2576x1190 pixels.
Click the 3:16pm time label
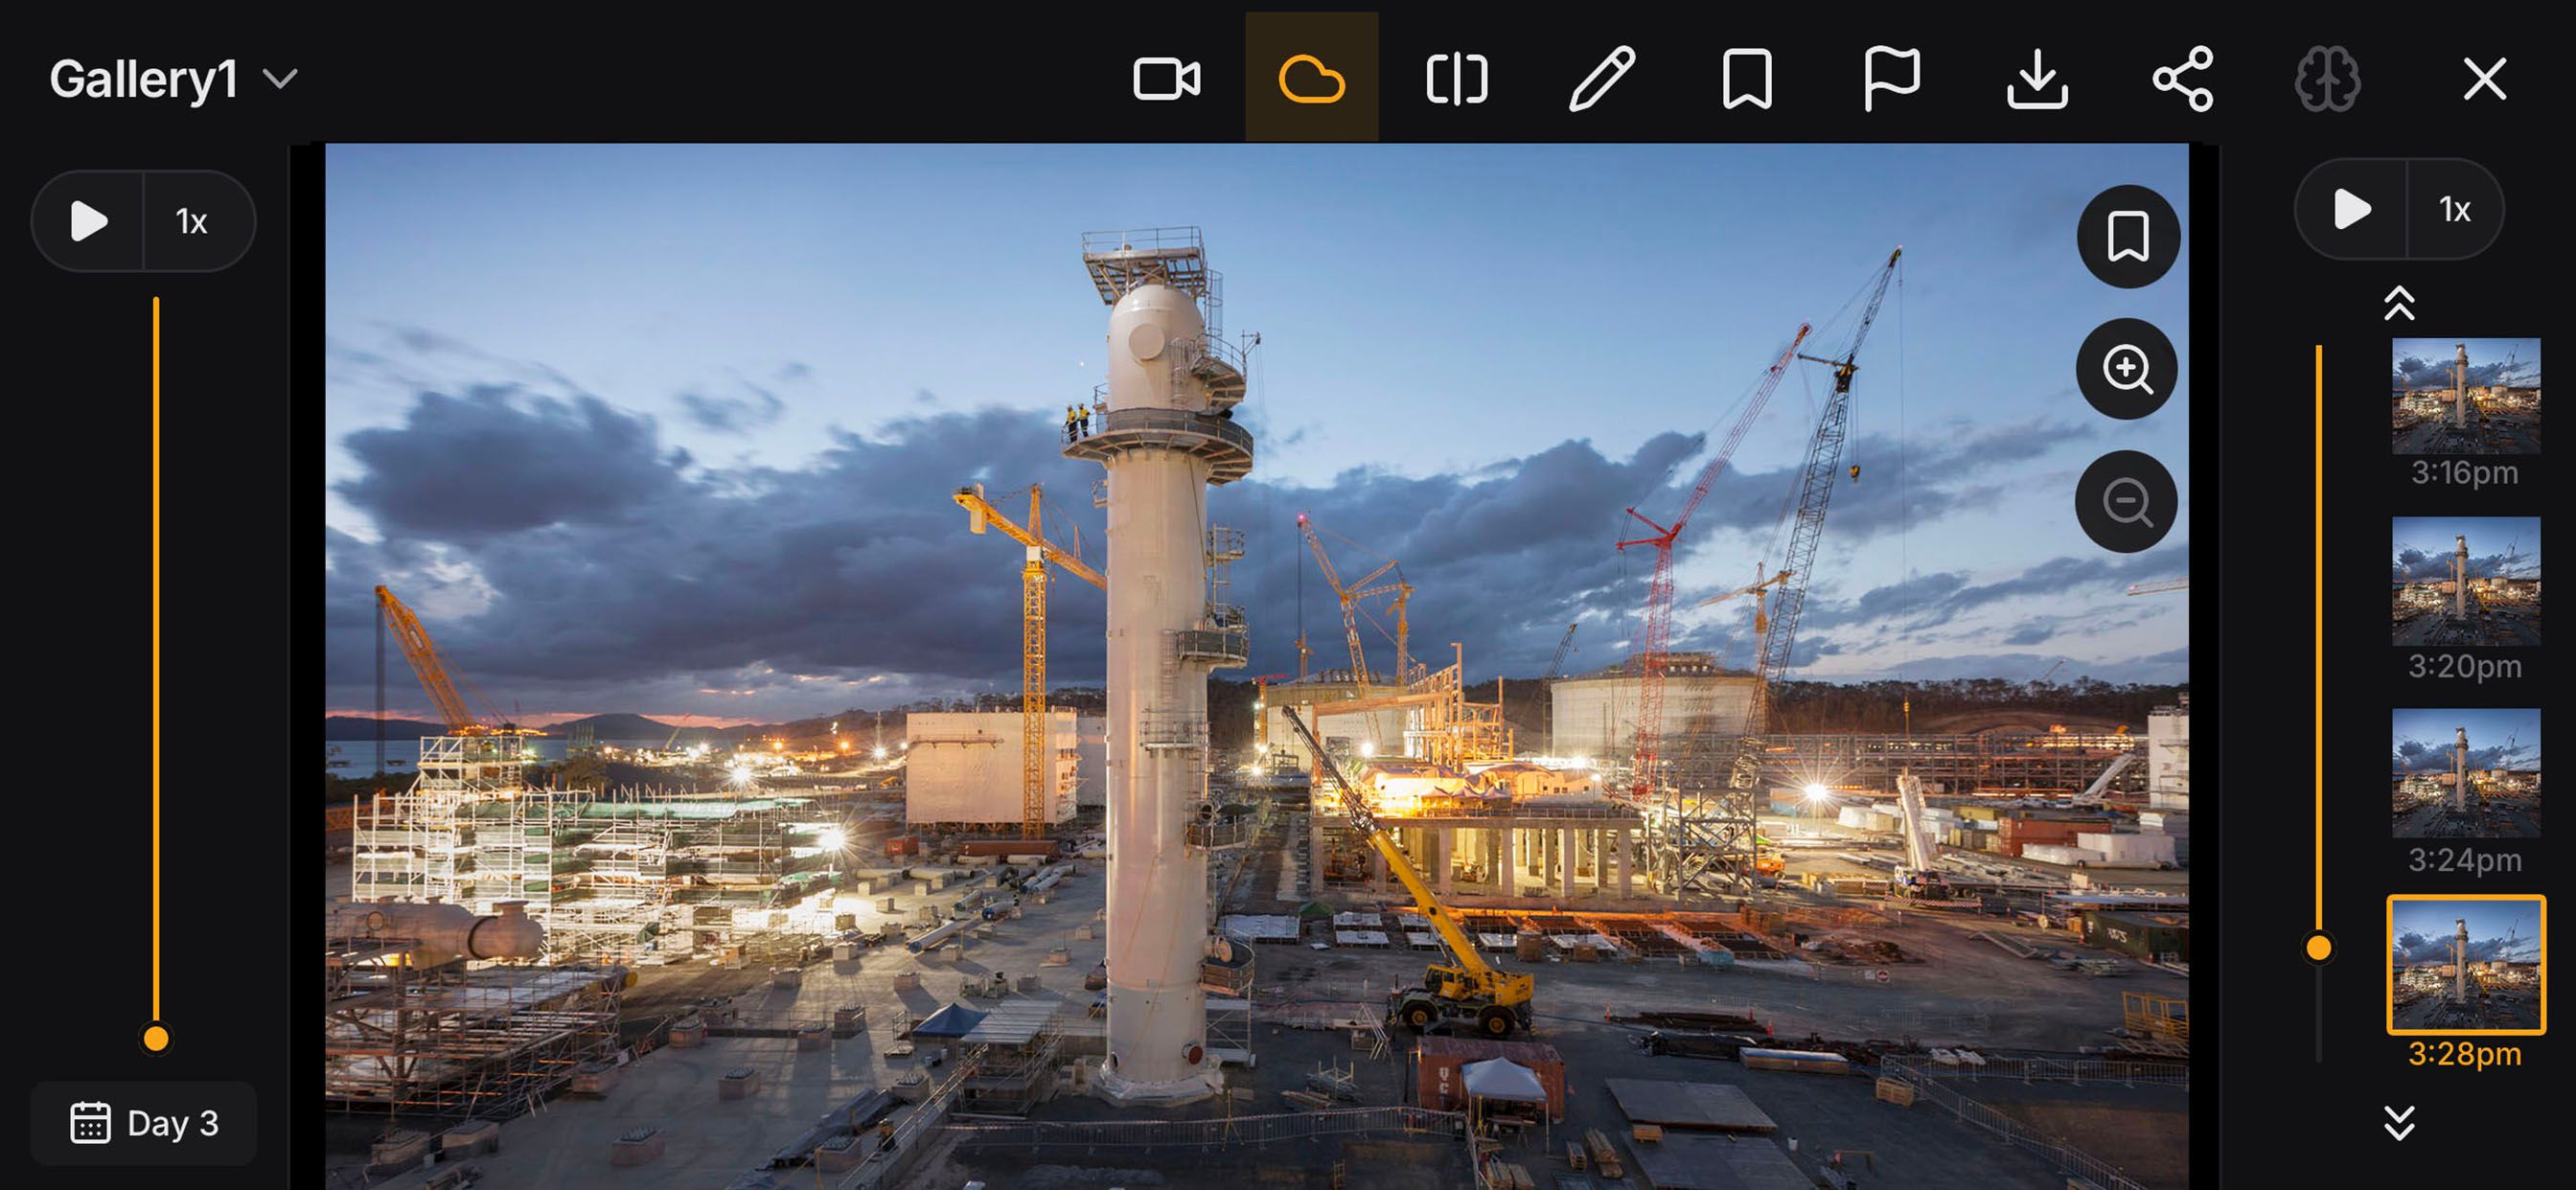point(2464,472)
